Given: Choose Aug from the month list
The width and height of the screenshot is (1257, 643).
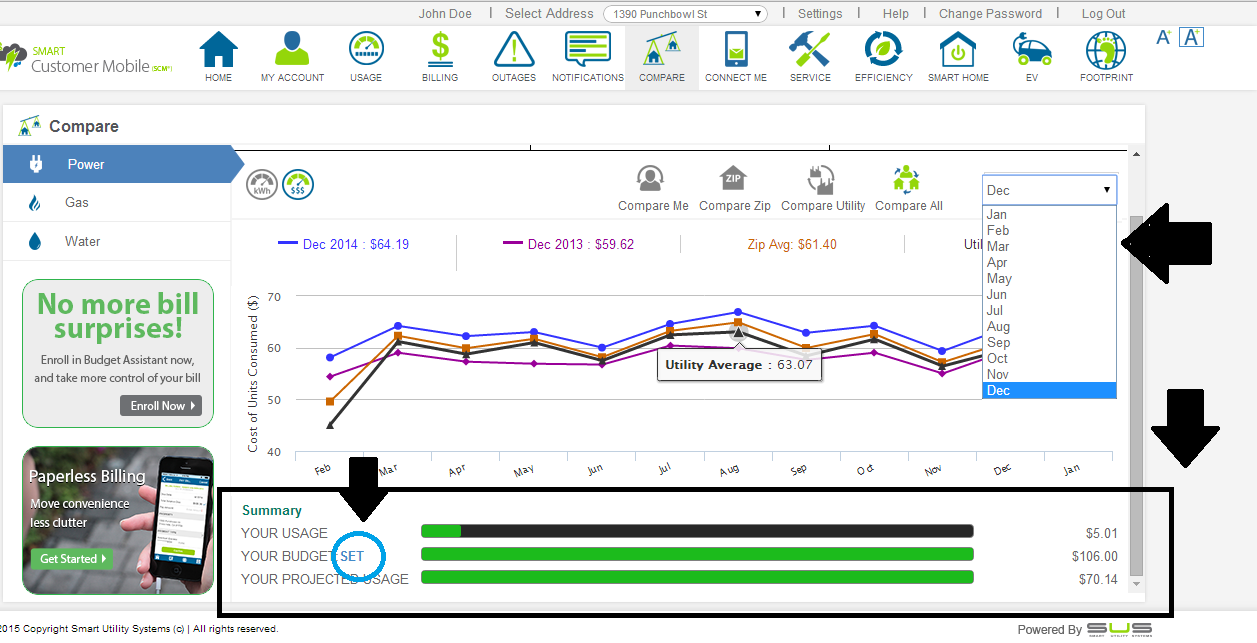Looking at the screenshot, I should [x=998, y=327].
